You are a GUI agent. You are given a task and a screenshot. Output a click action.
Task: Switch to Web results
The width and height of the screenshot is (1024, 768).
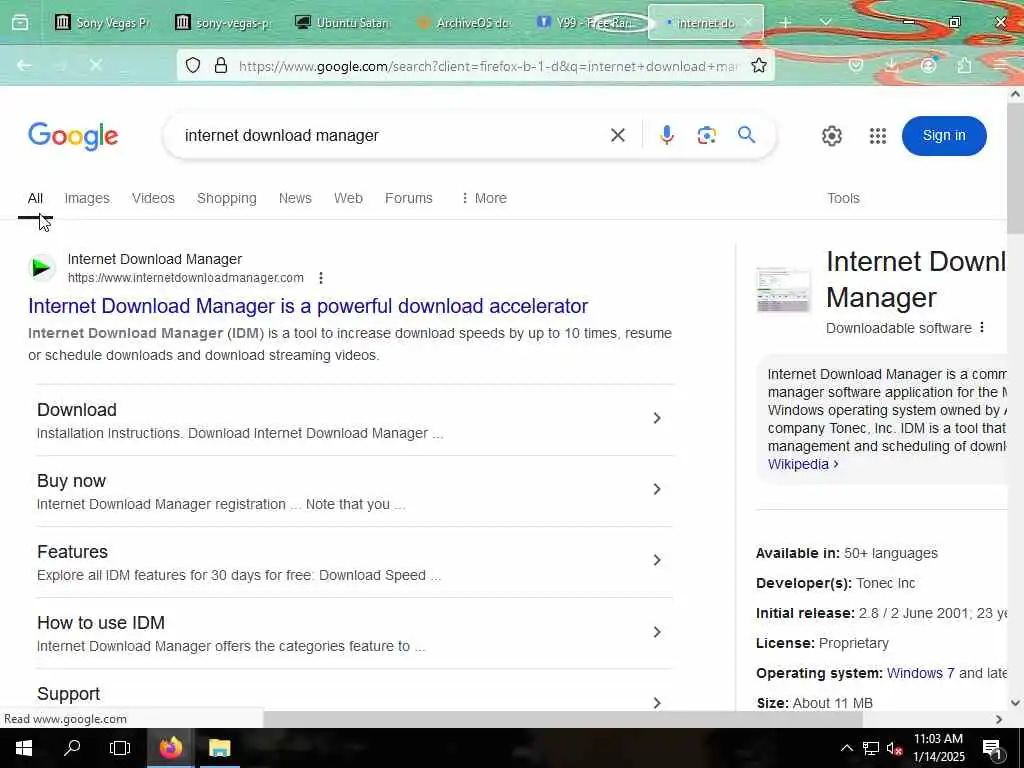pos(348,198)
